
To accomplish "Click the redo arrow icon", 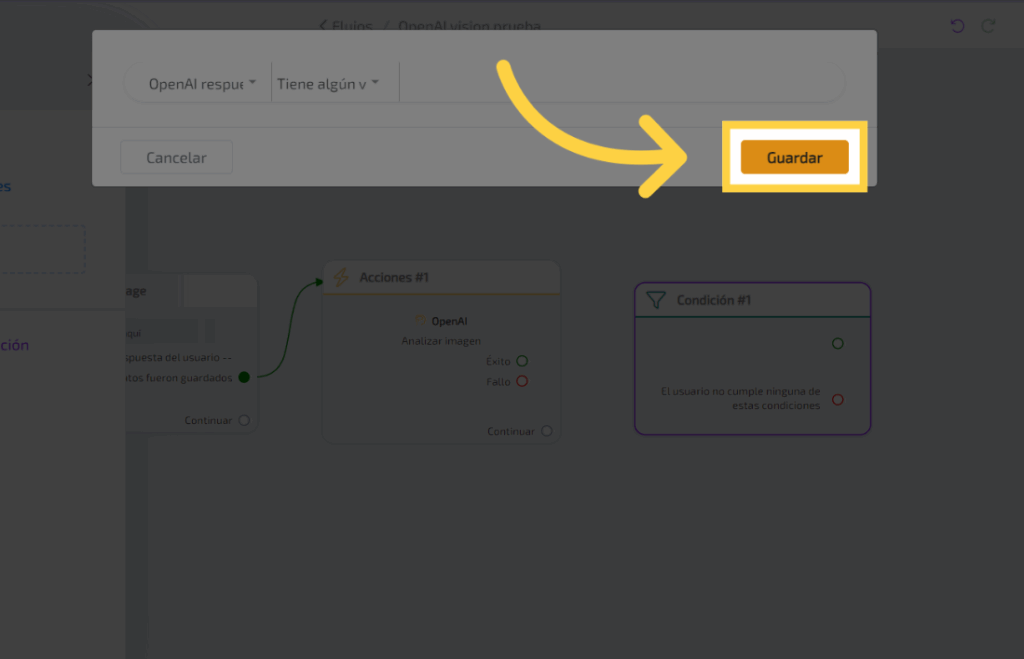I will [x=989, y=26].
